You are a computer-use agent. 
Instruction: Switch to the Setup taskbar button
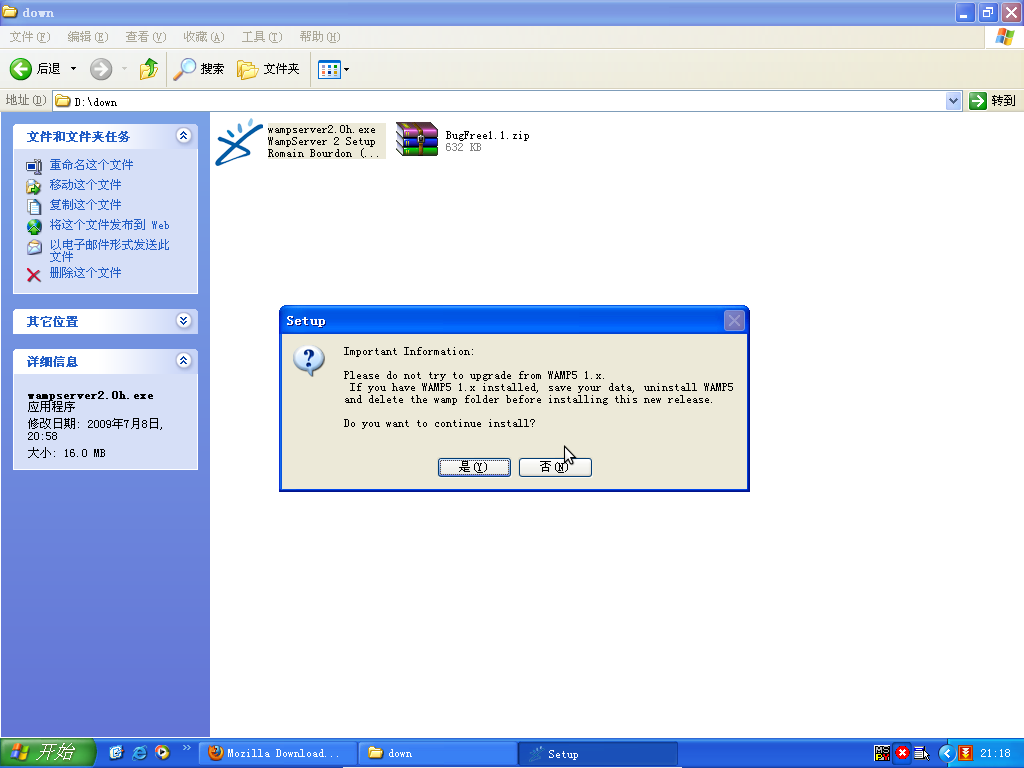coord(599,754)
